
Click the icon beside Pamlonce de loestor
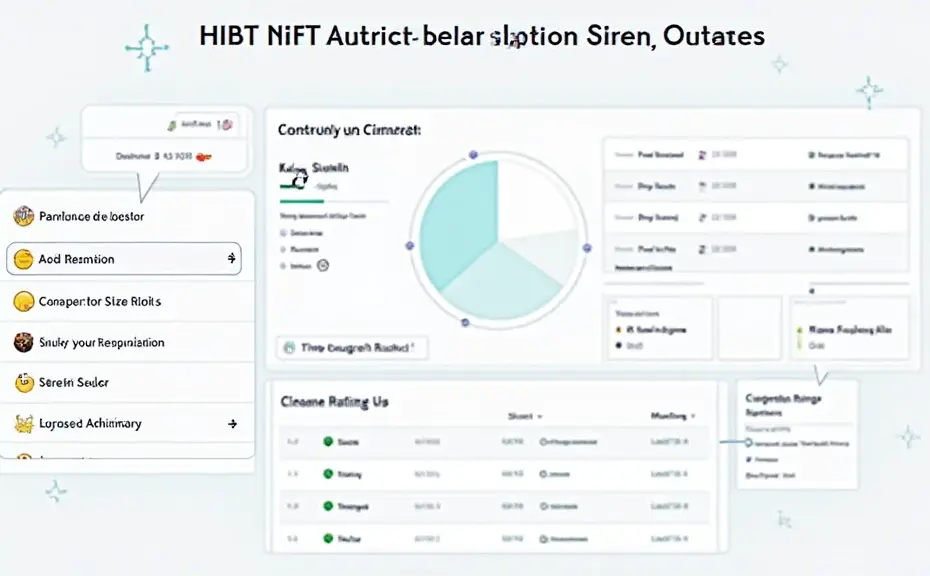pos(23,216)
